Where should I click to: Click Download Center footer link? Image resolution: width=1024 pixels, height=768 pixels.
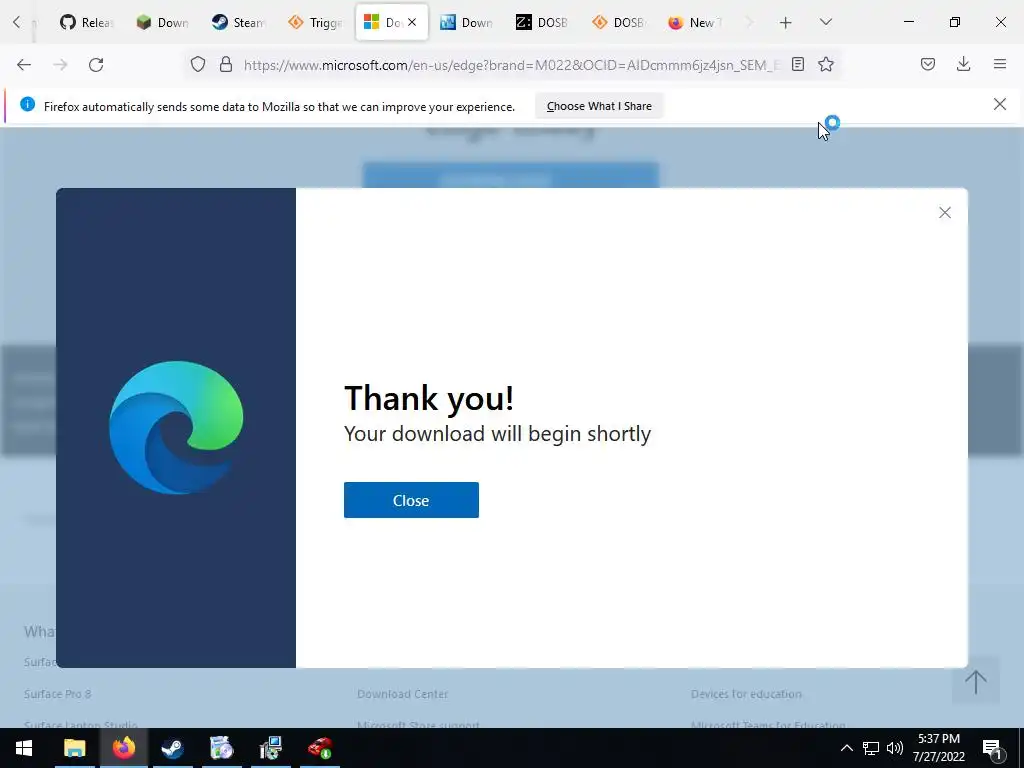402,694
